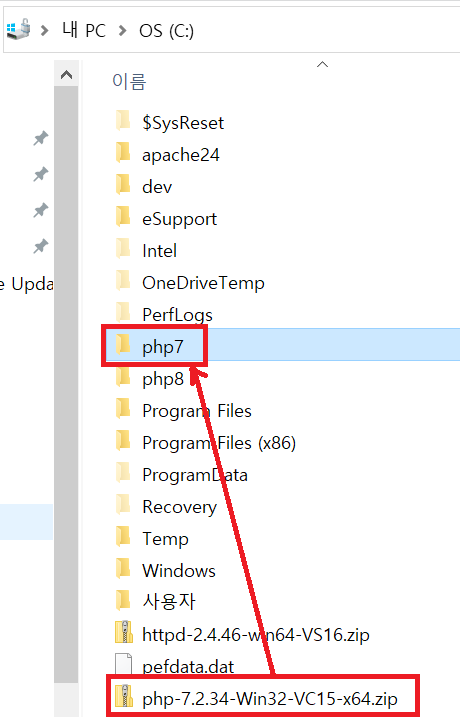Click the first pin icon in navigation pane

click(41, 138)
